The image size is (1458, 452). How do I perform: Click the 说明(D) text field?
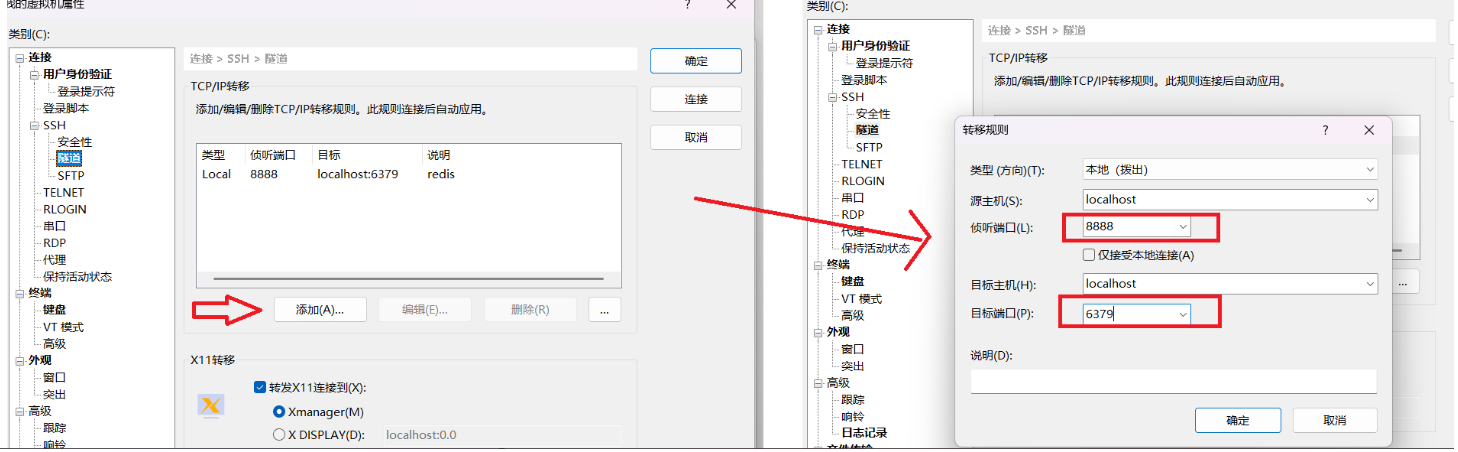coord(1174,381)
